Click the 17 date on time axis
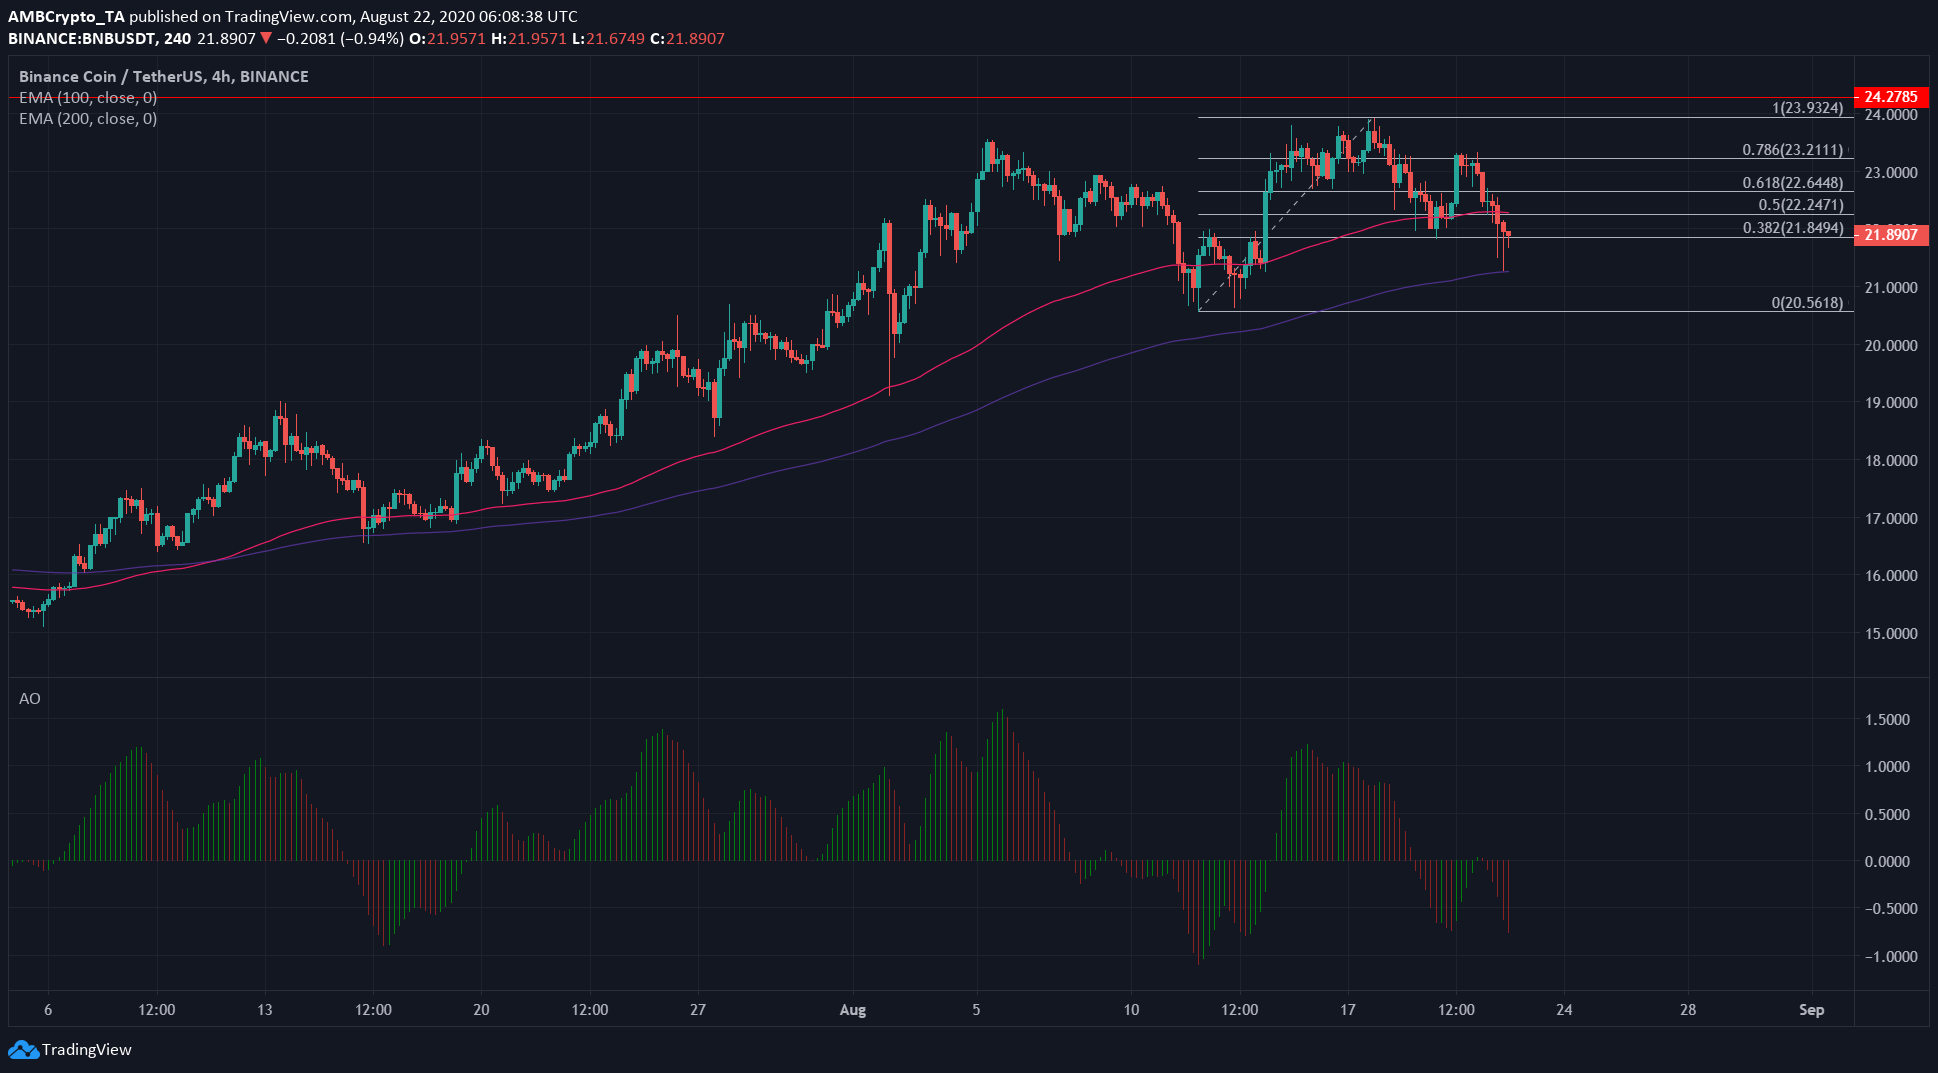The height and width of the screenshot is (1073, 1938). [1348, 1009]
